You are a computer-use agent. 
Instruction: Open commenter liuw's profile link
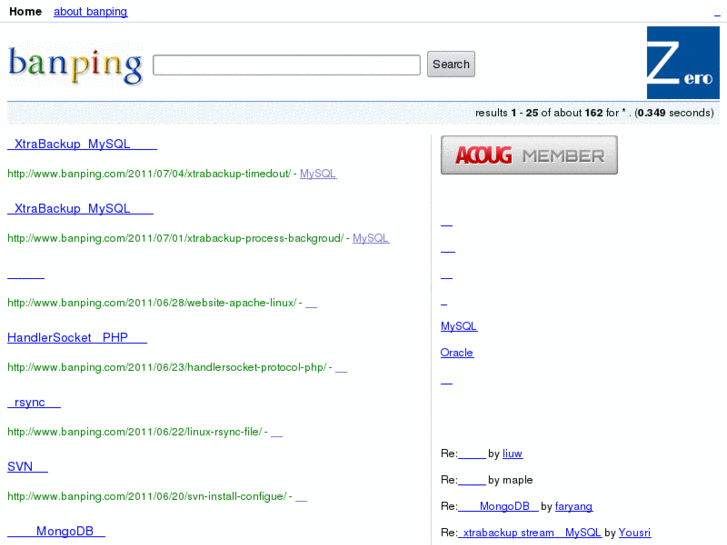(x=512, y=454)
